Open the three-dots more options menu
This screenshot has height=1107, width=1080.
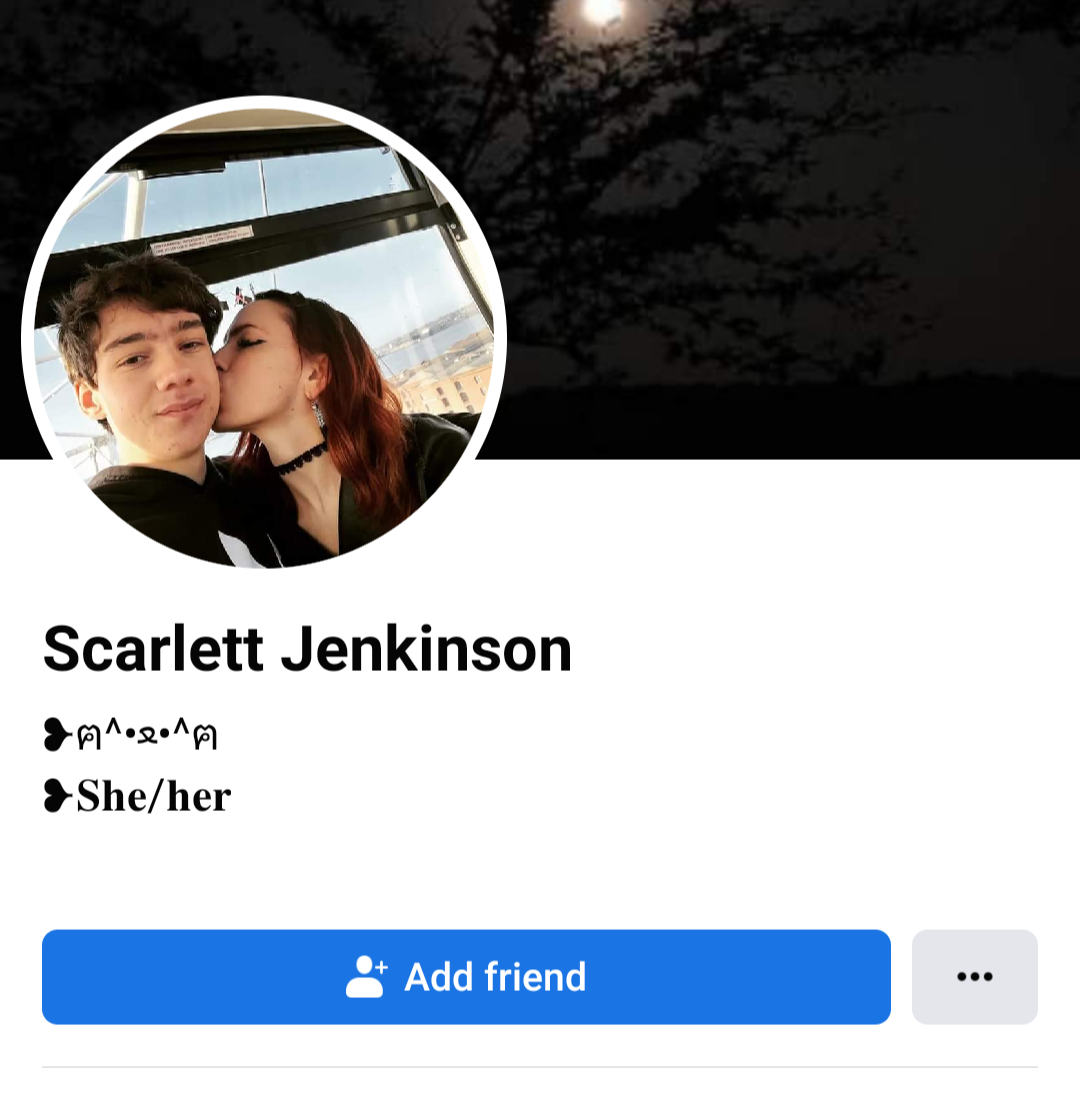coord(974,976)
